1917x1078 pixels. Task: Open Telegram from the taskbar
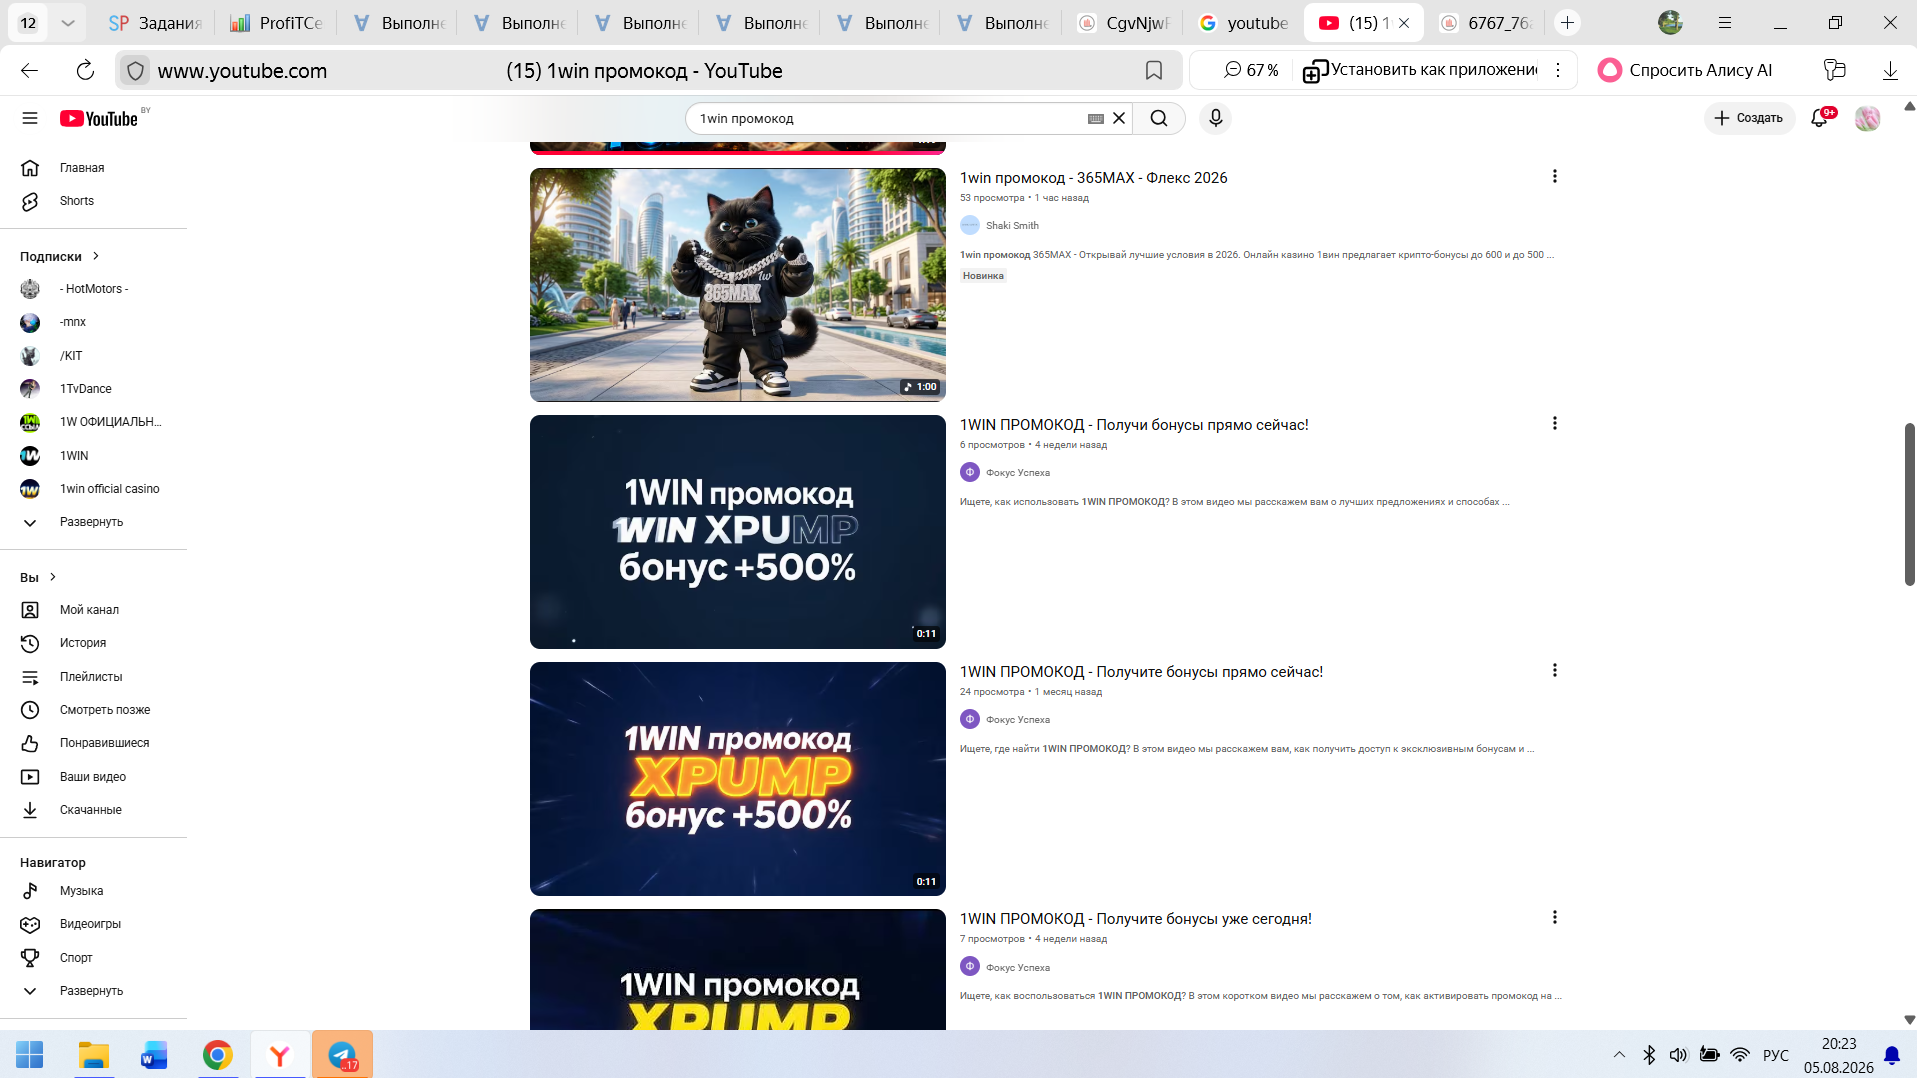[x=342, y=1055]
